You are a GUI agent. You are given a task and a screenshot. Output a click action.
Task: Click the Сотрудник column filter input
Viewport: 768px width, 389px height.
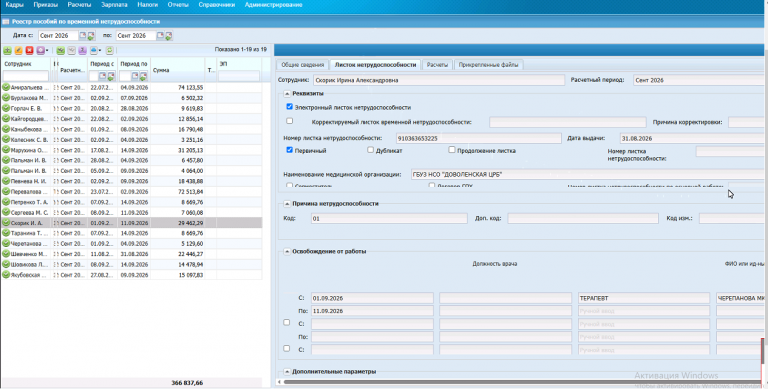point(25,76)
